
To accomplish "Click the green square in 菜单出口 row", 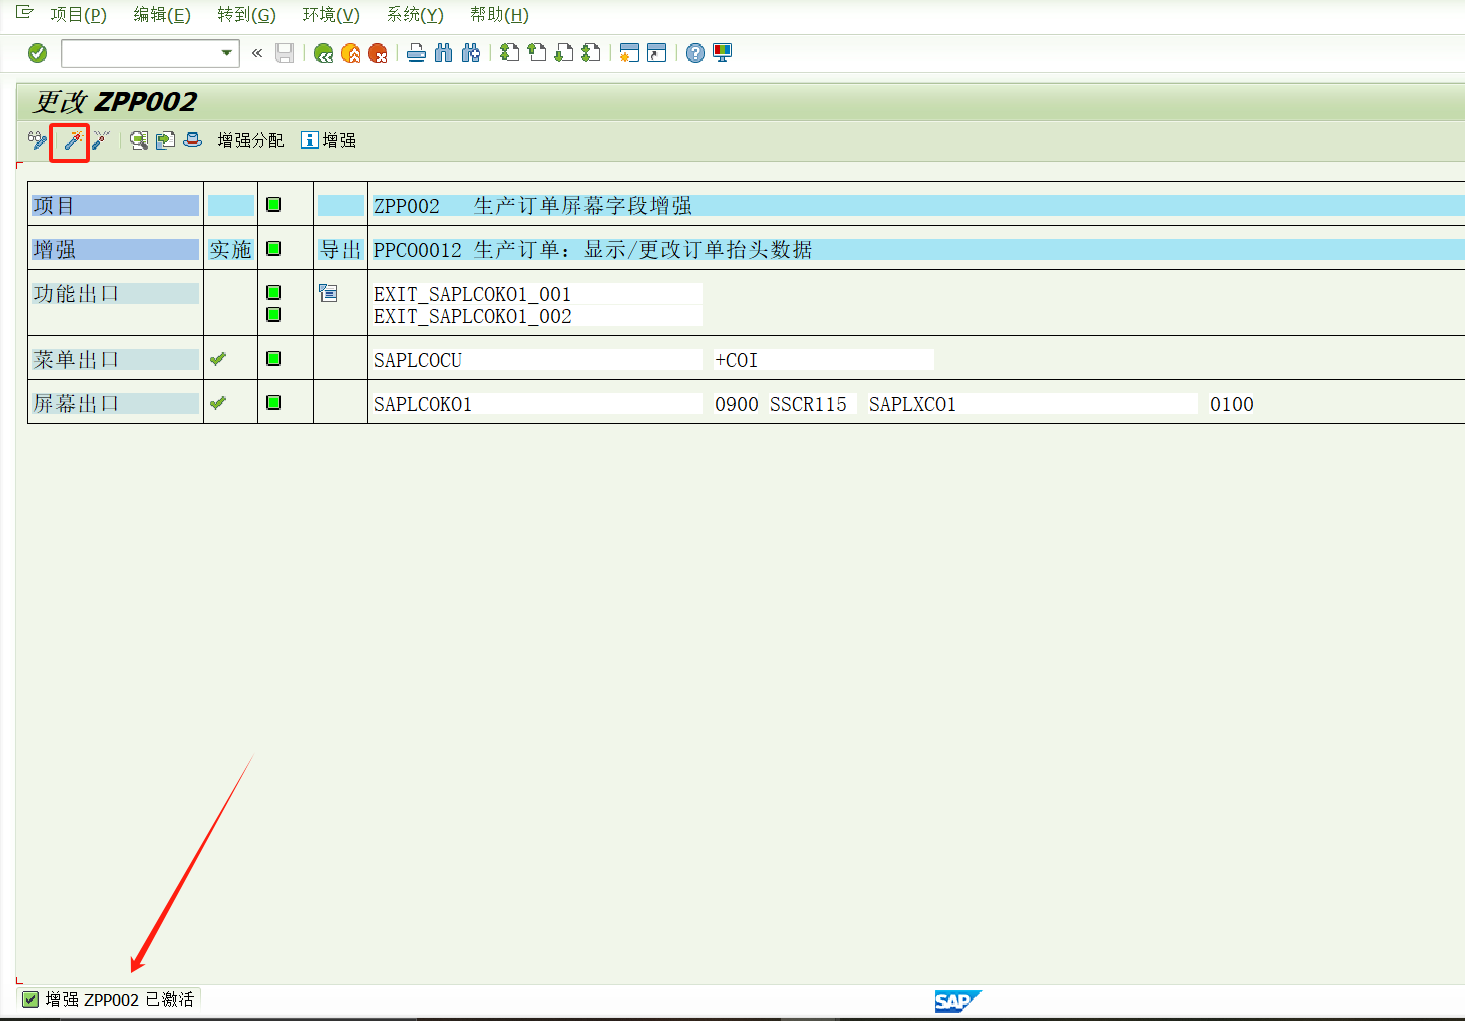I will click(x=274, y=359).
